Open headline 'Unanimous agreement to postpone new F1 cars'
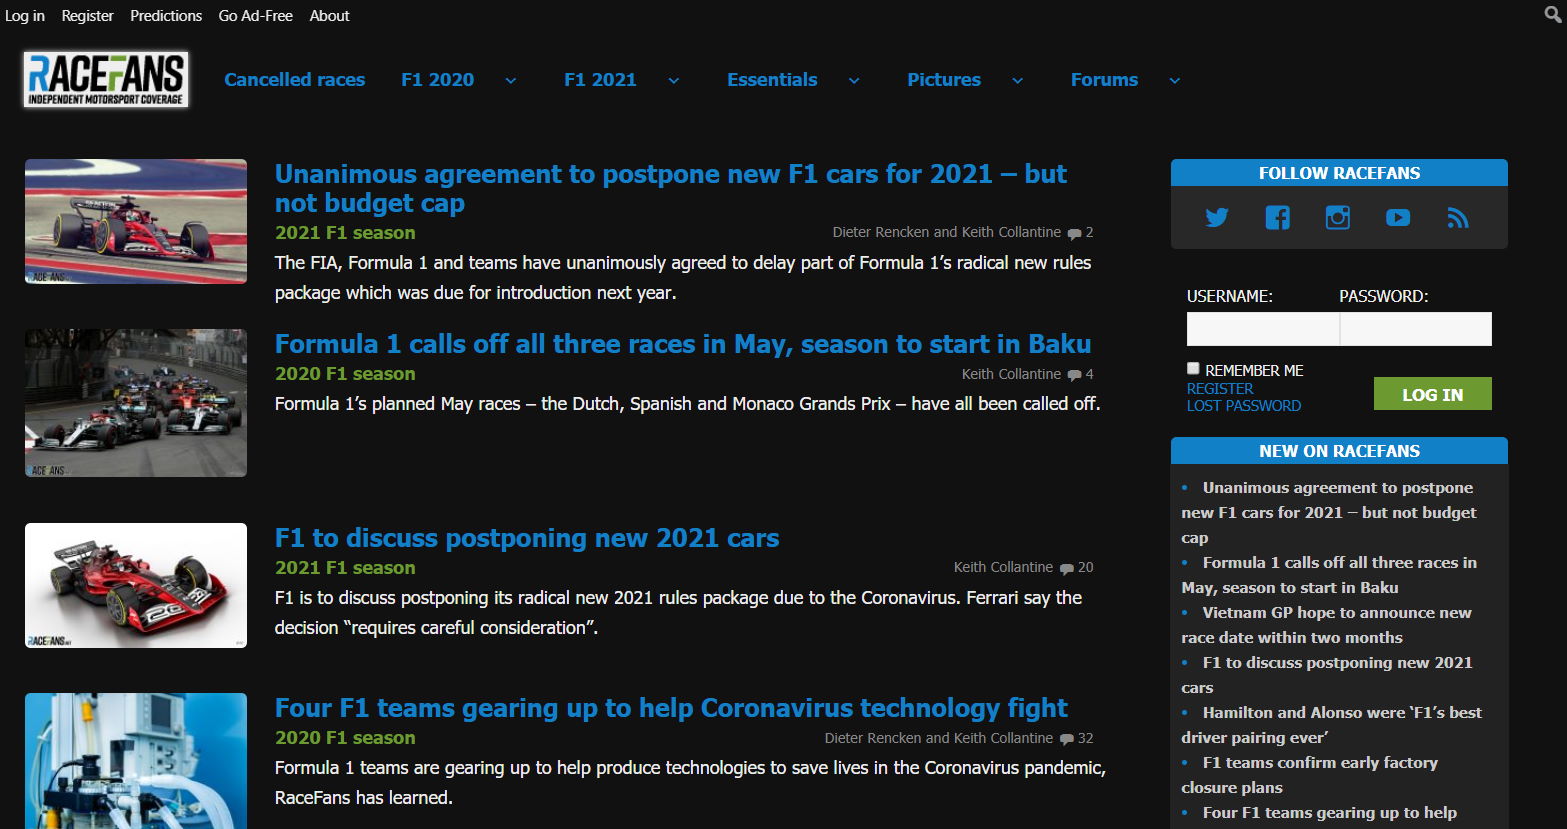 pyautogui.click(x=671, y=188)
